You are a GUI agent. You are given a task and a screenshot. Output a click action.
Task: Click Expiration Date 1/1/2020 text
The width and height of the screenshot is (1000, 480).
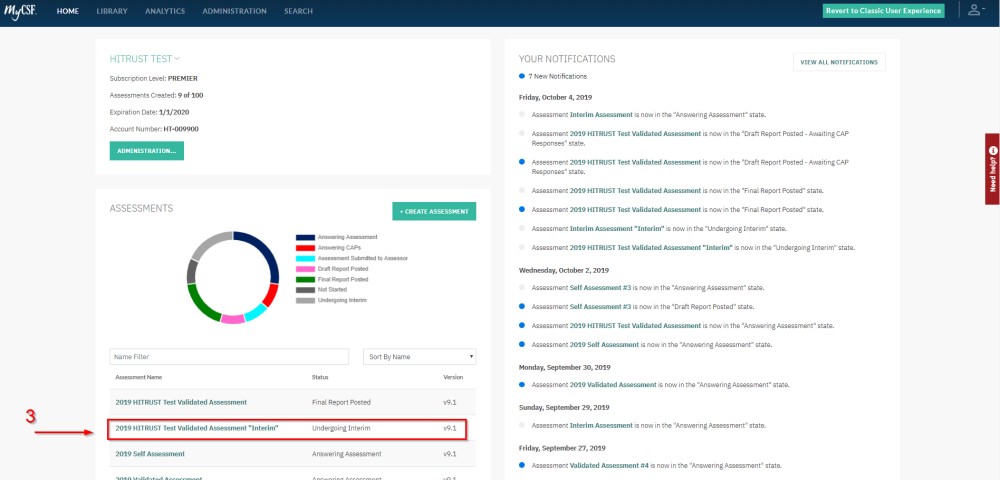(149, 112)
